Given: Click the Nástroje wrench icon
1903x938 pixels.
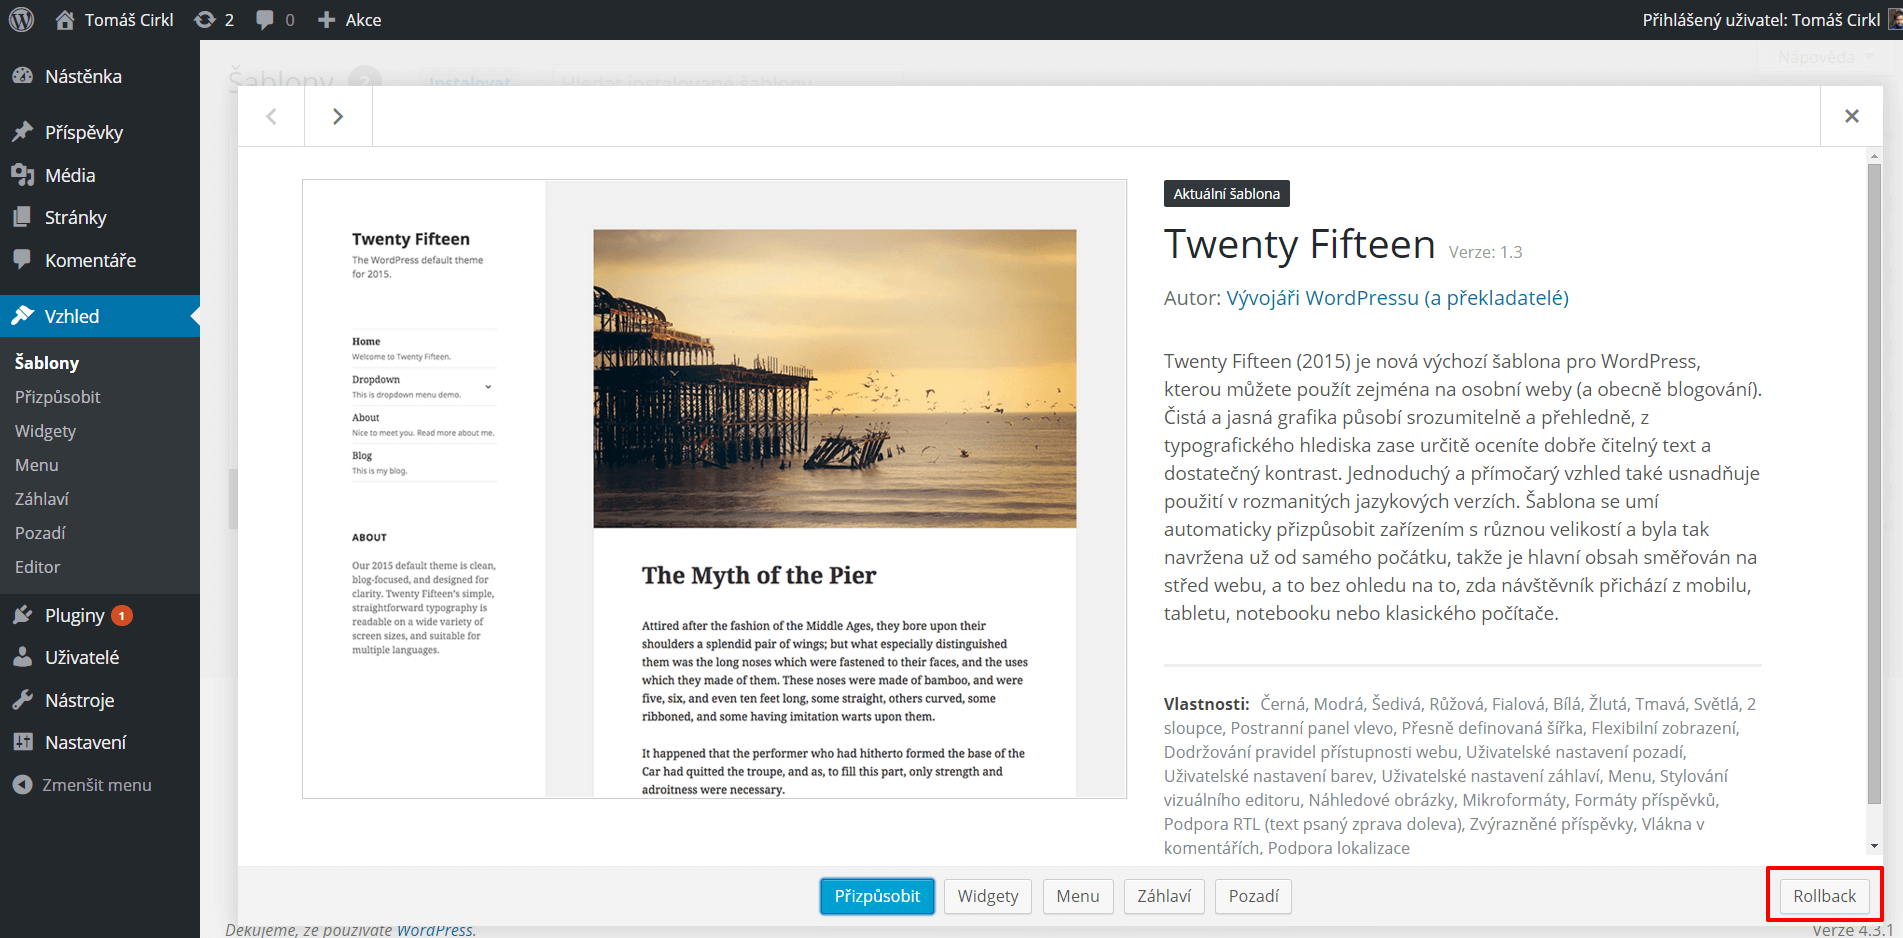Looking at the screenshot, I should [x=22, y=700].
